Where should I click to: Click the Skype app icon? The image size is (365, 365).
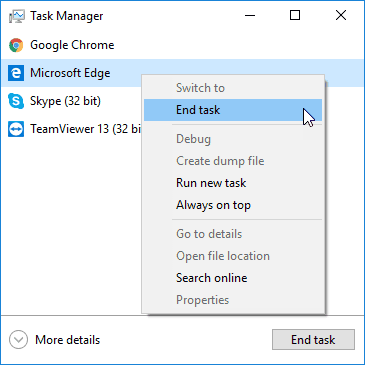click(16, 101)
